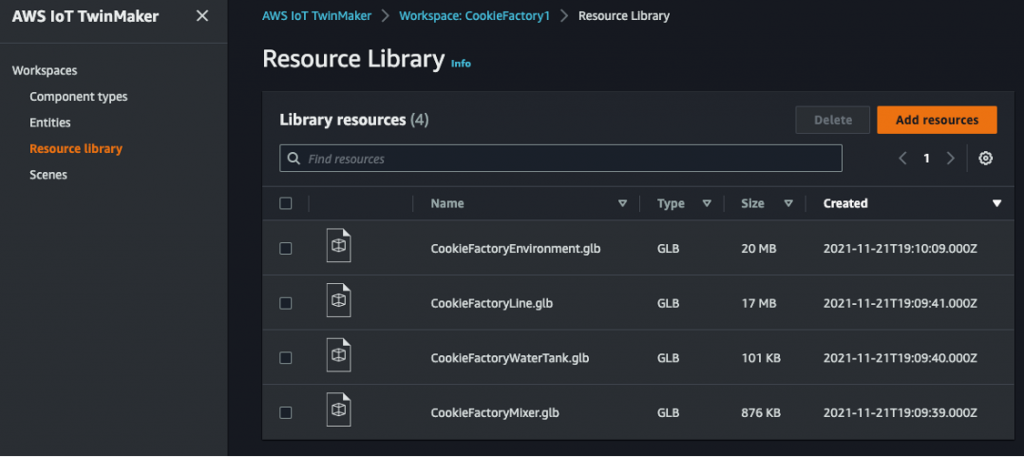Click the 3D file icon for CookieFactoryMixer.glb

pos(338,411)
